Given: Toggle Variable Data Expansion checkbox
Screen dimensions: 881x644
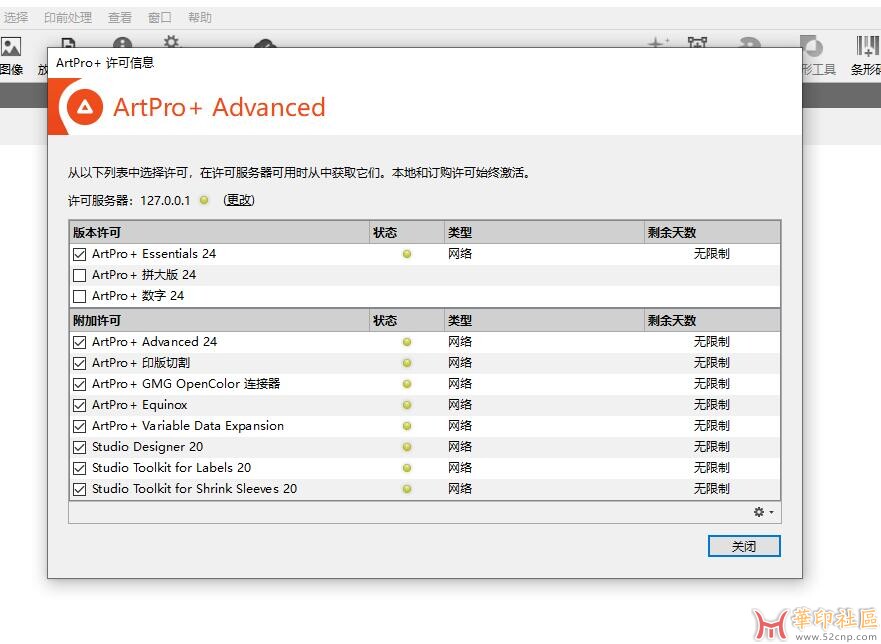Looking at the screenshot, I should [79, 426].
